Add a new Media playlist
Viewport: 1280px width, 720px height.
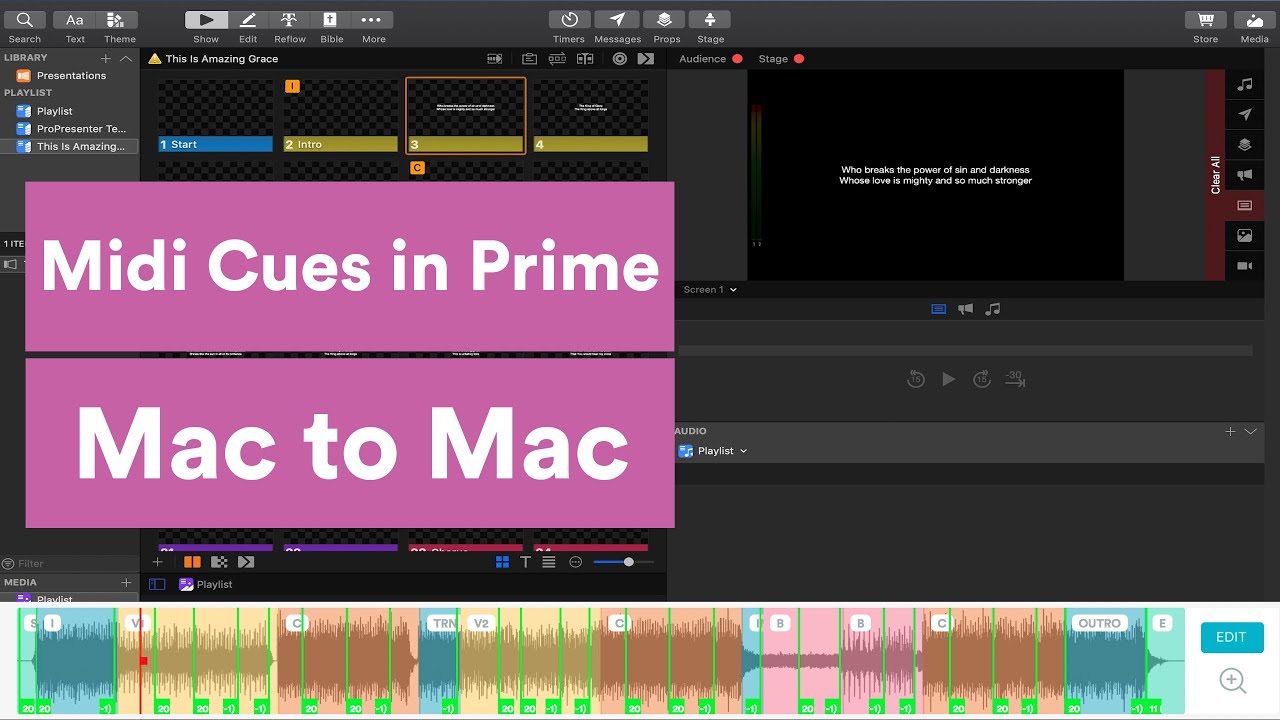pos(126,582)
